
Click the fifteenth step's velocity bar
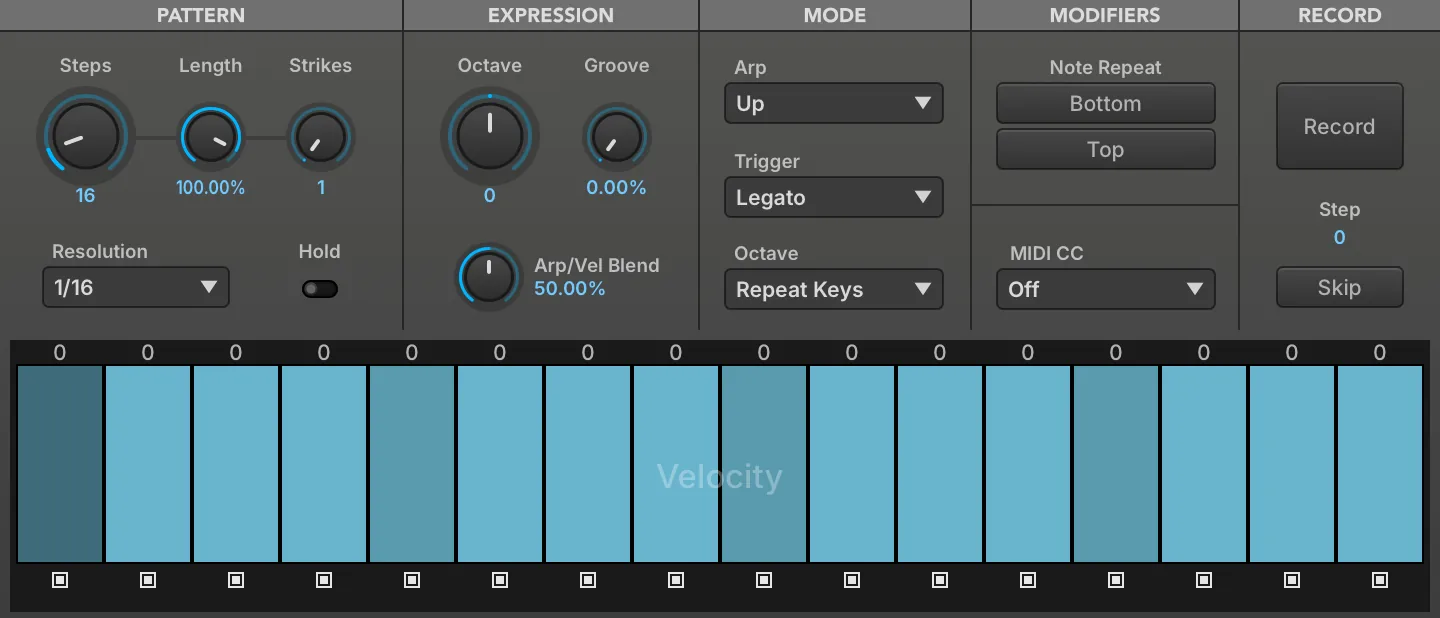coord(1292,464)
